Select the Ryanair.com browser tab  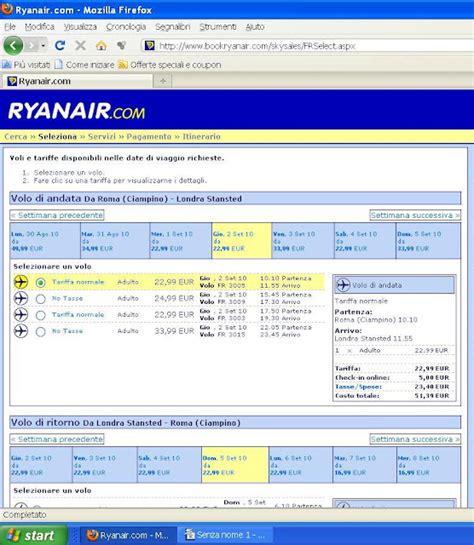77,81
